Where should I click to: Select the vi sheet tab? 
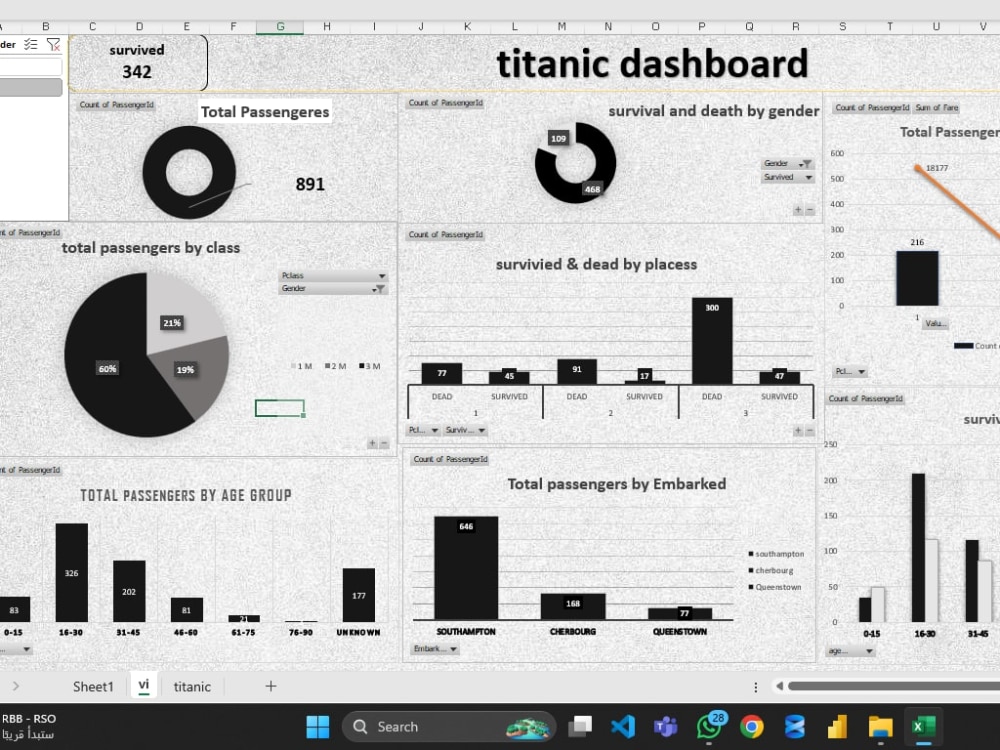point(144,685)
